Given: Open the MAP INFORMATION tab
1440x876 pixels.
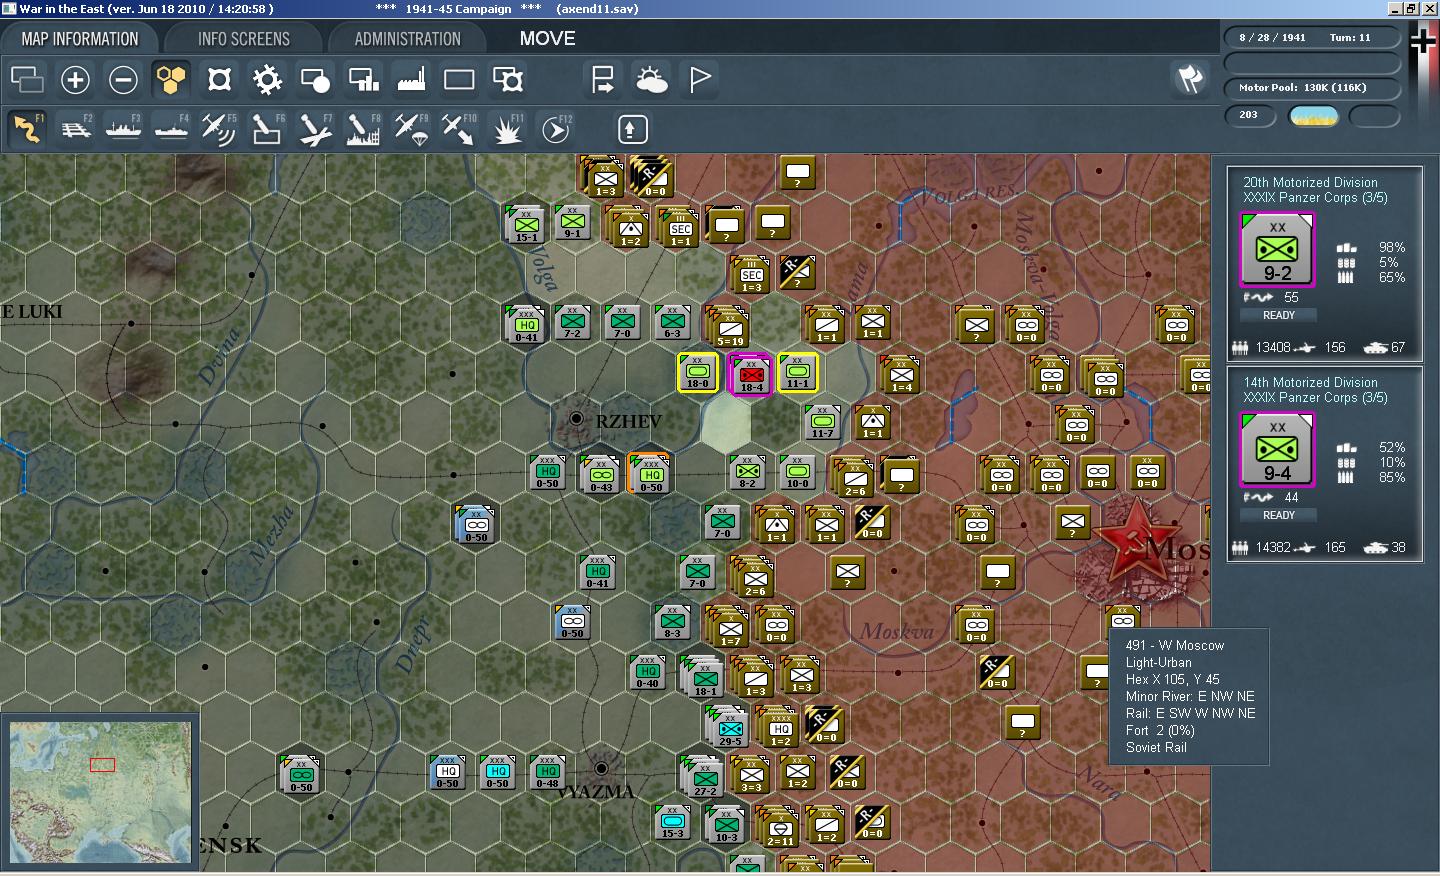Looking at the screenshot, I should coord(80,39).
